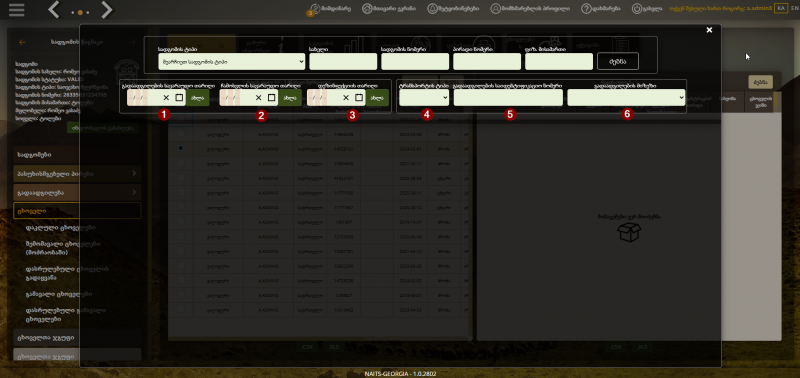
Task: Open სადგომები section in sidebar
Action: coord(77,155)
